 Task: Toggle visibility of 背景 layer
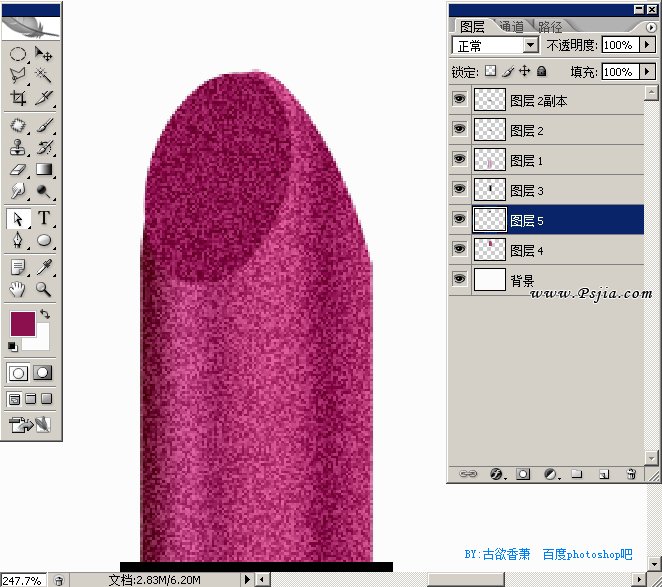click(460, 279)
